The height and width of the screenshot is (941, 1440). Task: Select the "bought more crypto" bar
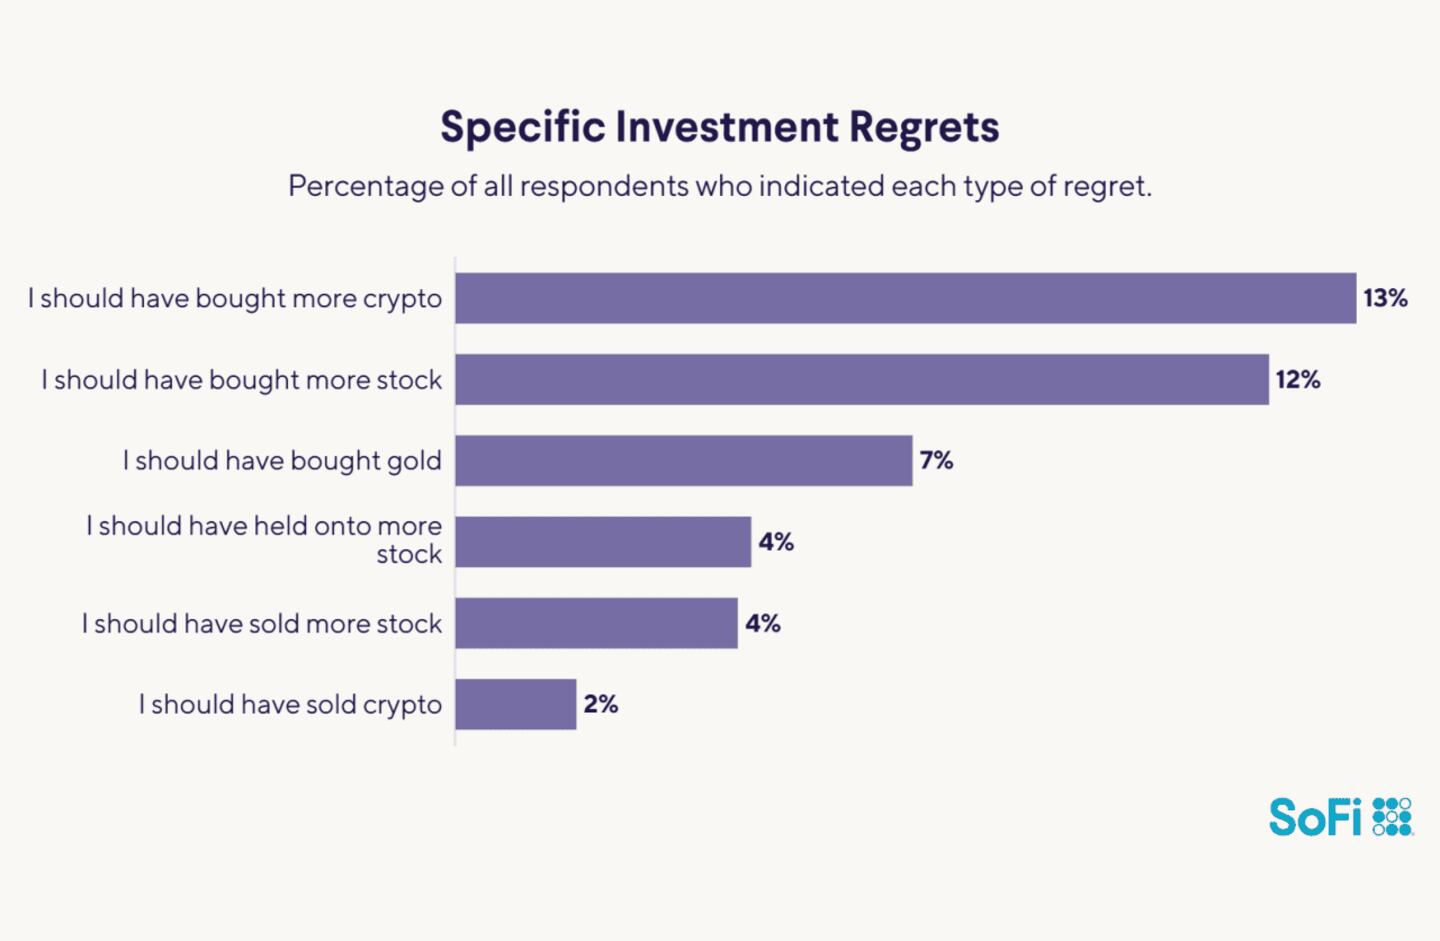[905, 298]
